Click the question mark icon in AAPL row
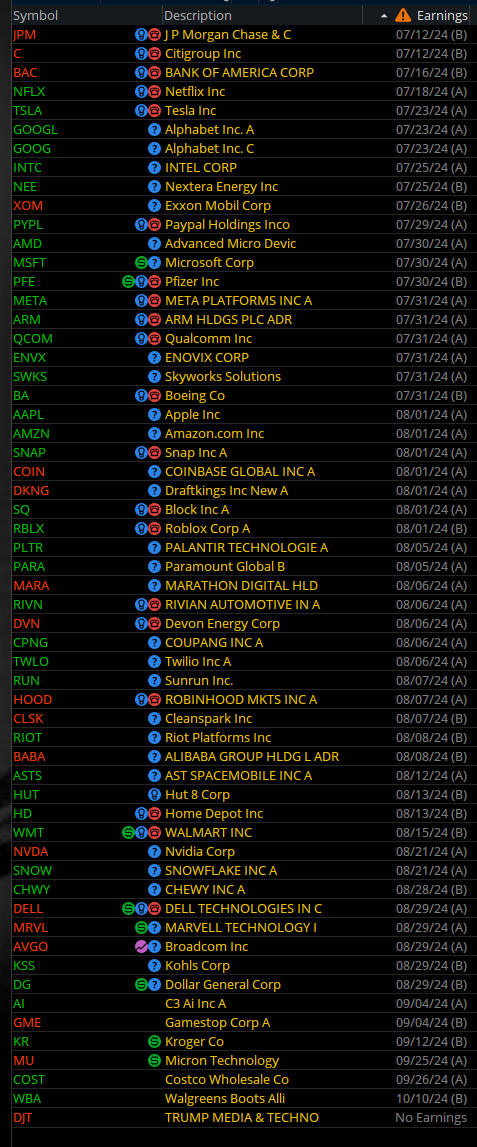Viewport: 477px width, 1147px height. pyautogui.click(x=154, y=415)
